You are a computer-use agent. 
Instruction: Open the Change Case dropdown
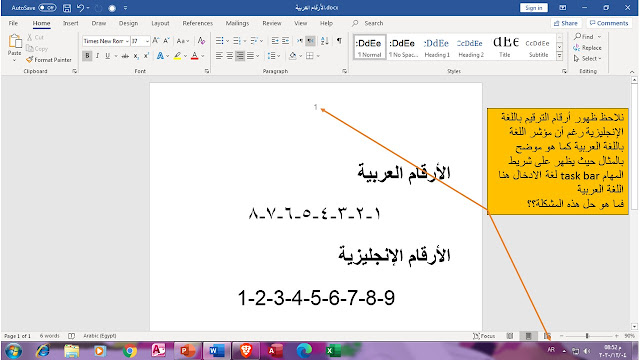tap(182, 41)
